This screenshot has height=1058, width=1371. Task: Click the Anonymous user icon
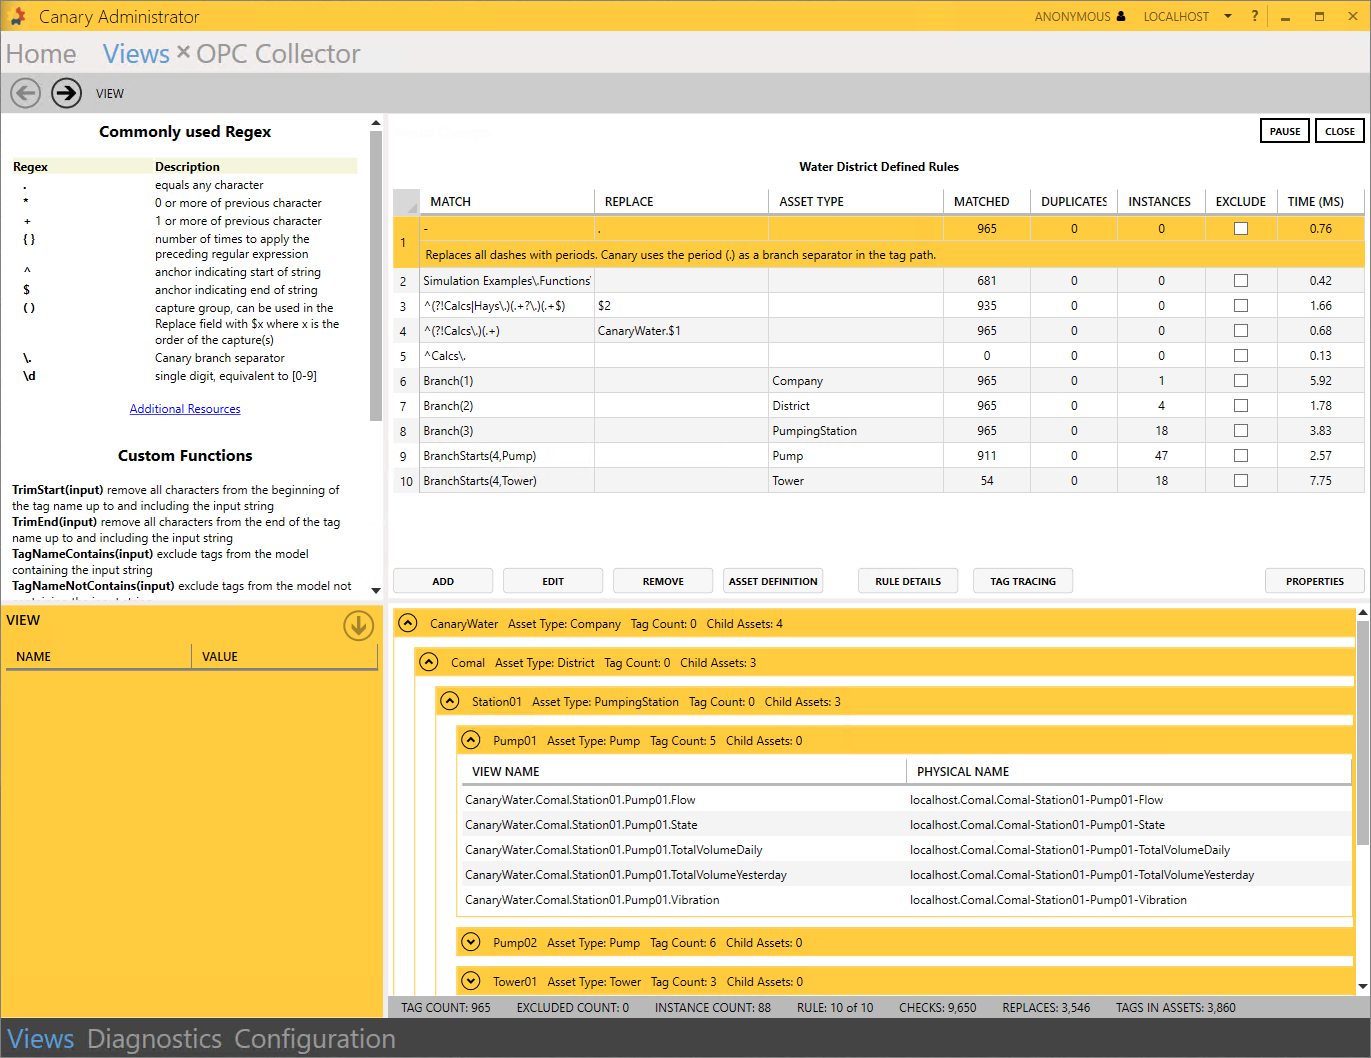tap(1121, 16)
